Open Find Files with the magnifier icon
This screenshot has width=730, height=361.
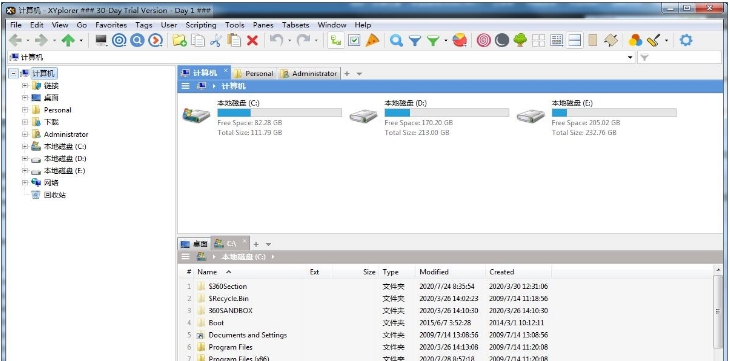(x=396, y=41)
